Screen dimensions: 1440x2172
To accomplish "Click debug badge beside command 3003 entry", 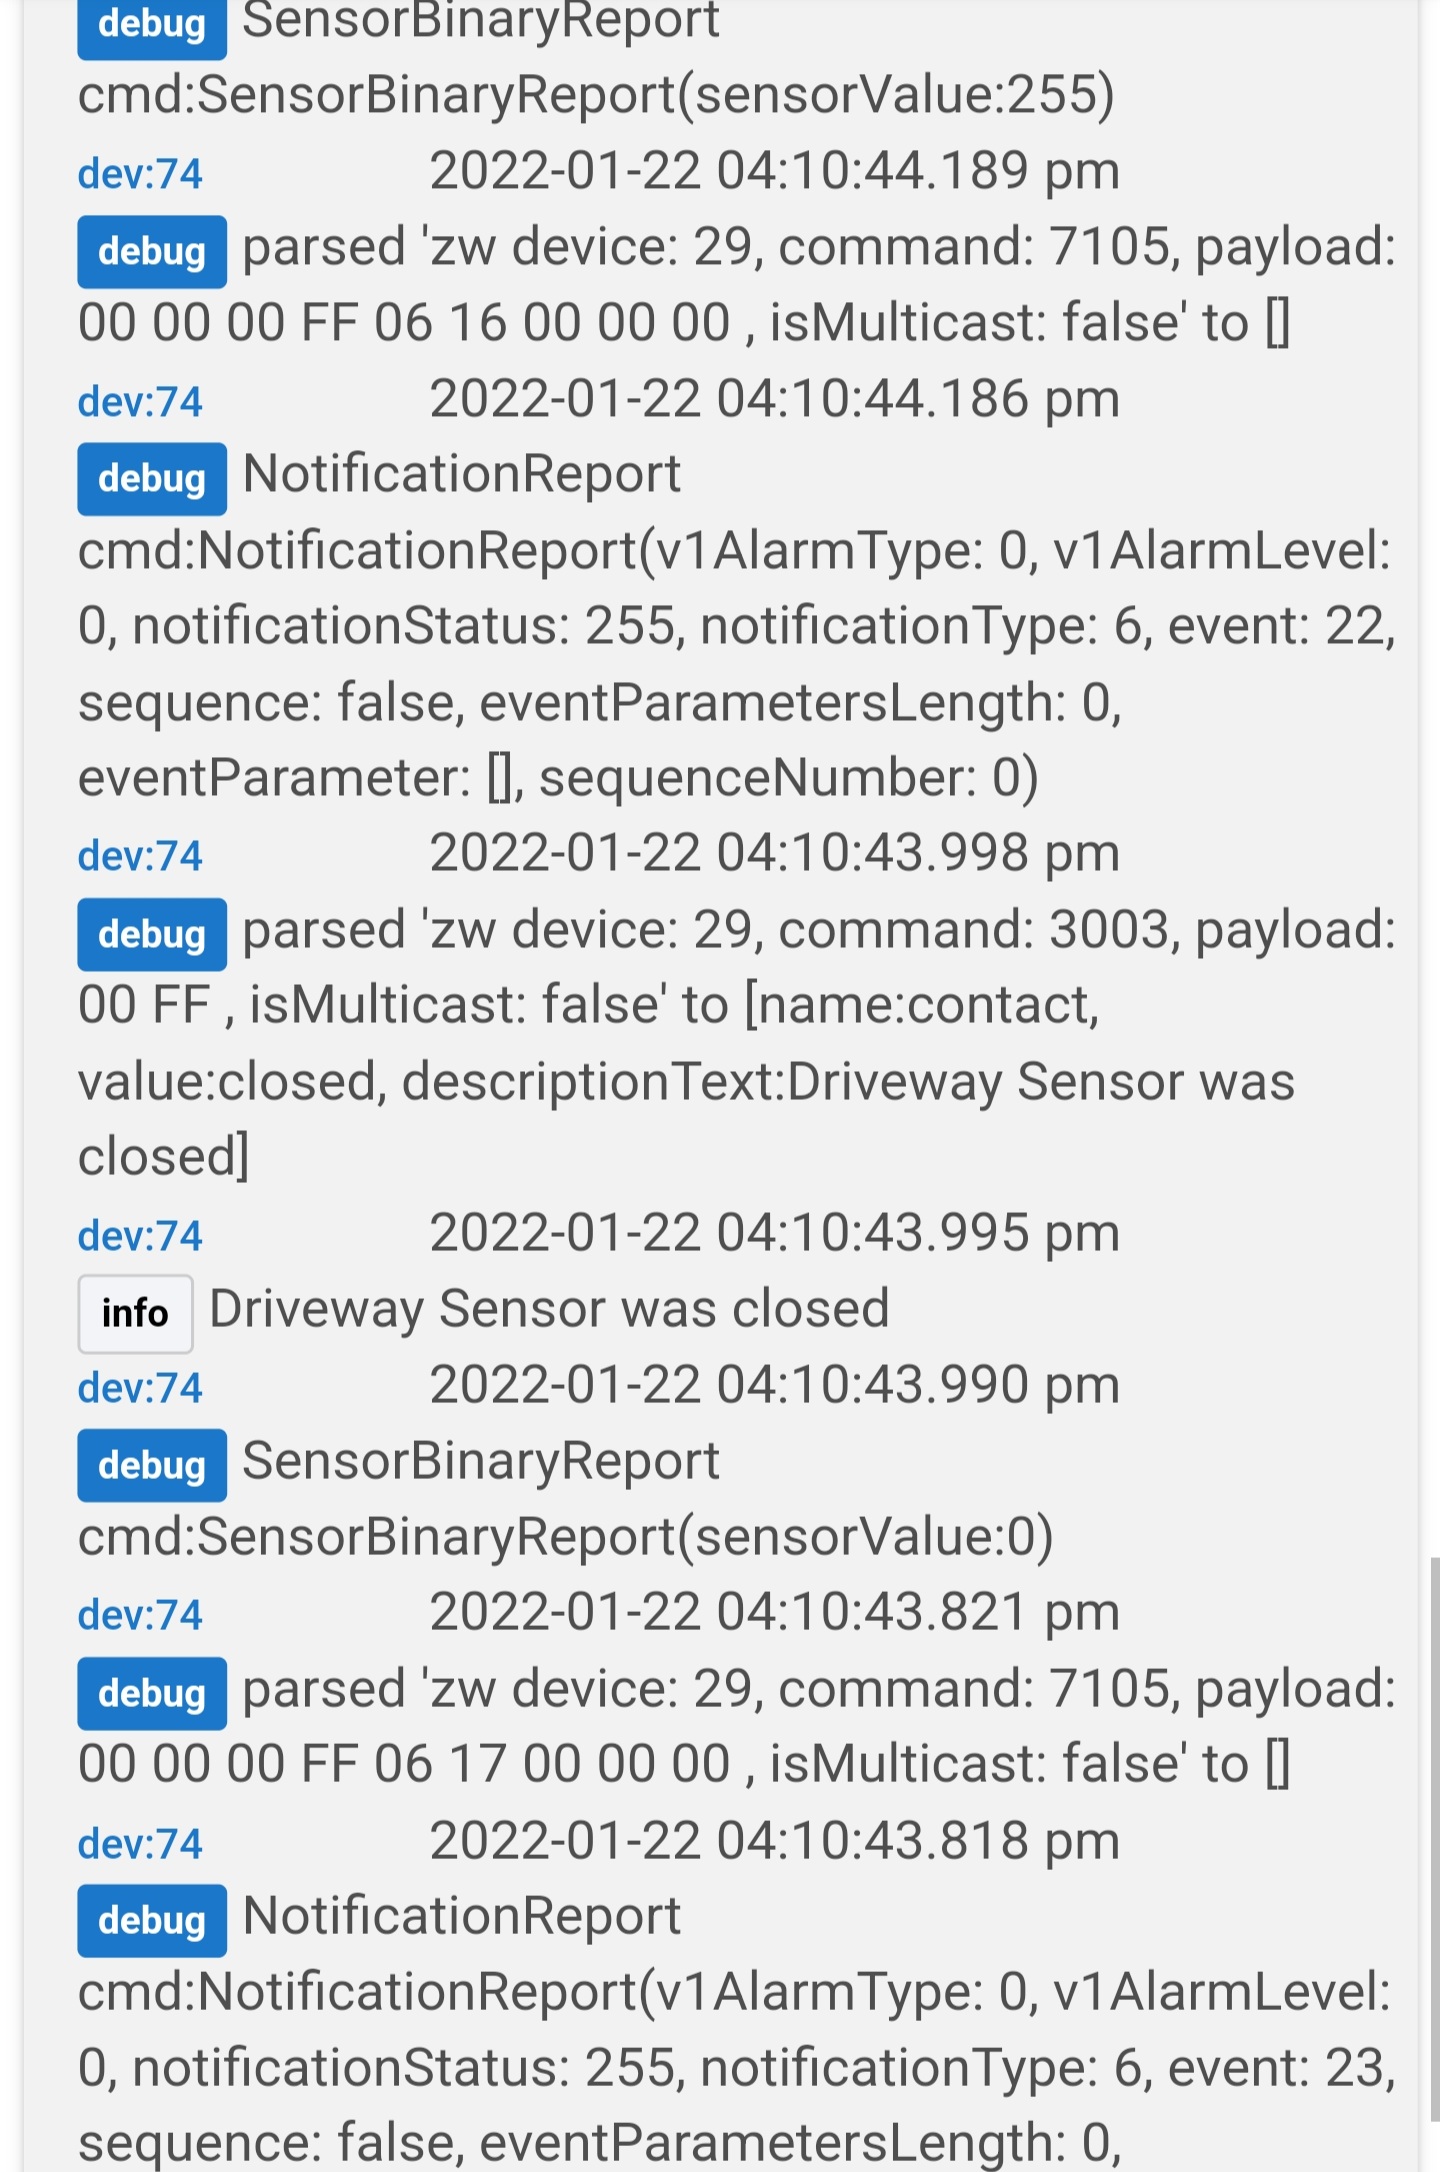I will [152, 934].
